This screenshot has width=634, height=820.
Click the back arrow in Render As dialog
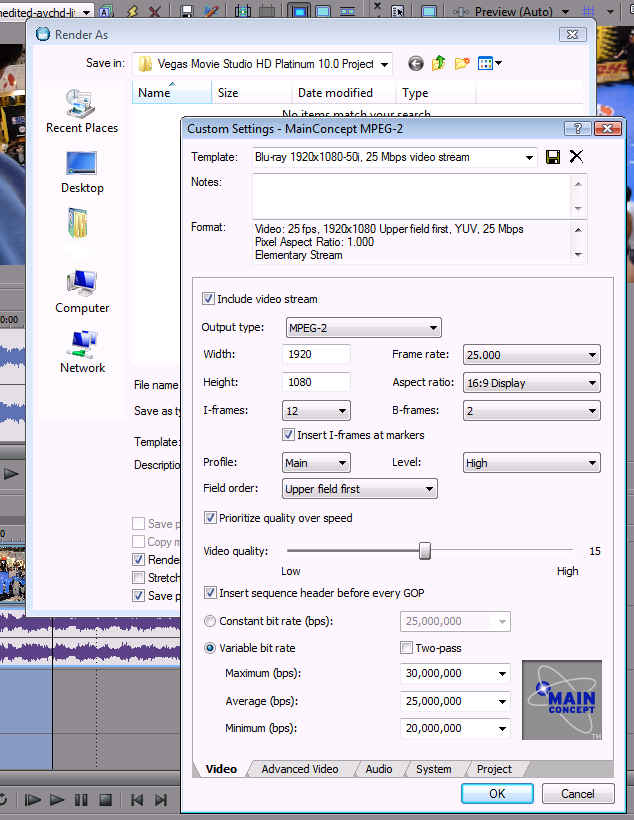(415, 64)
